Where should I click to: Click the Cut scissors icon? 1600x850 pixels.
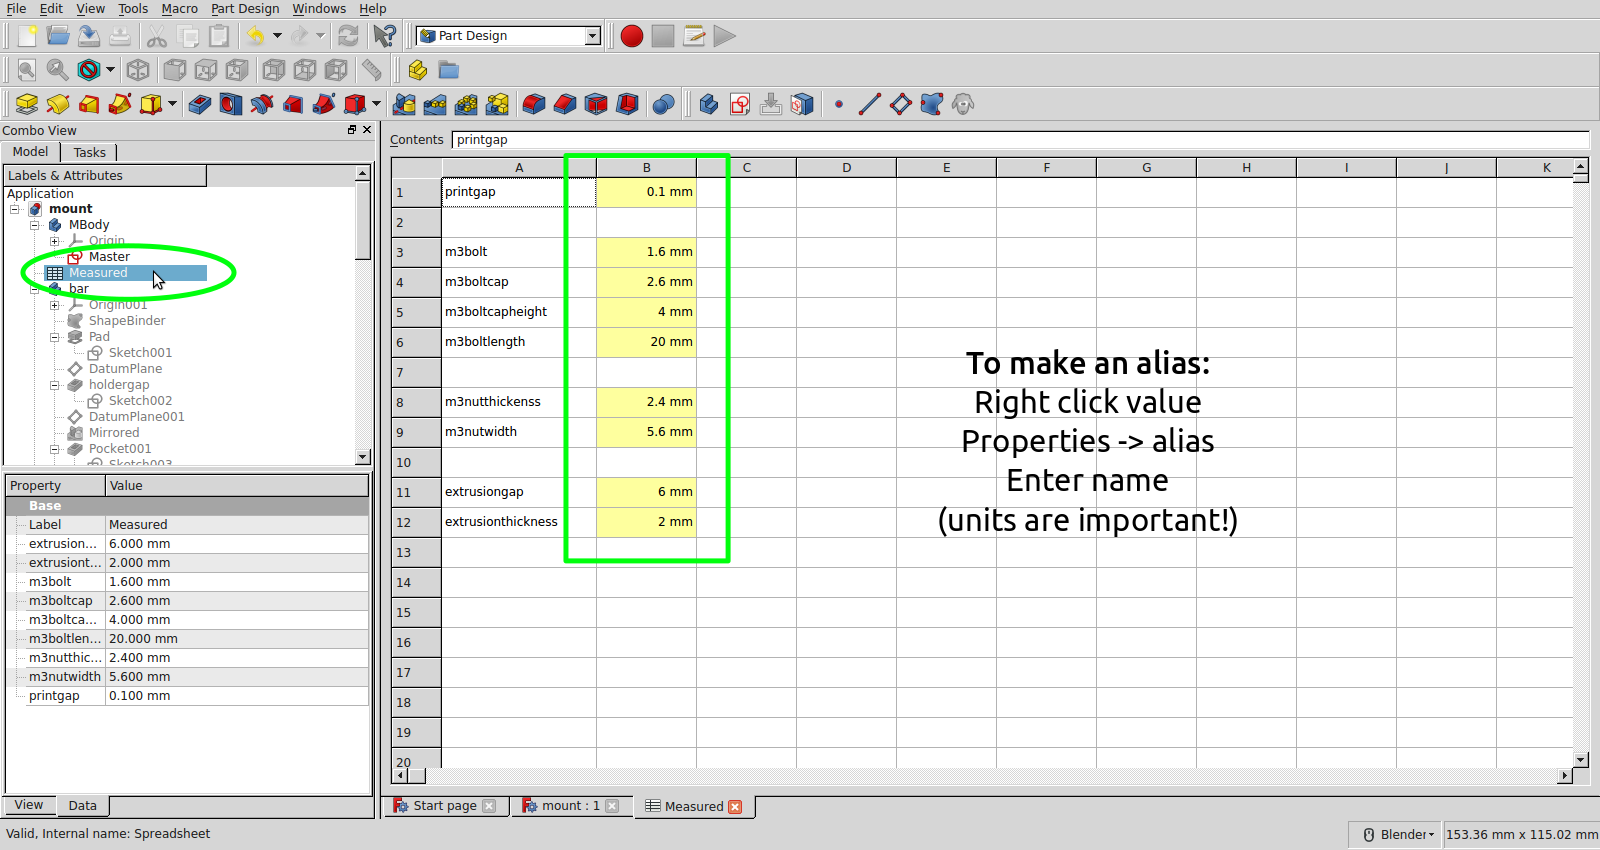[x=157, y=36]
